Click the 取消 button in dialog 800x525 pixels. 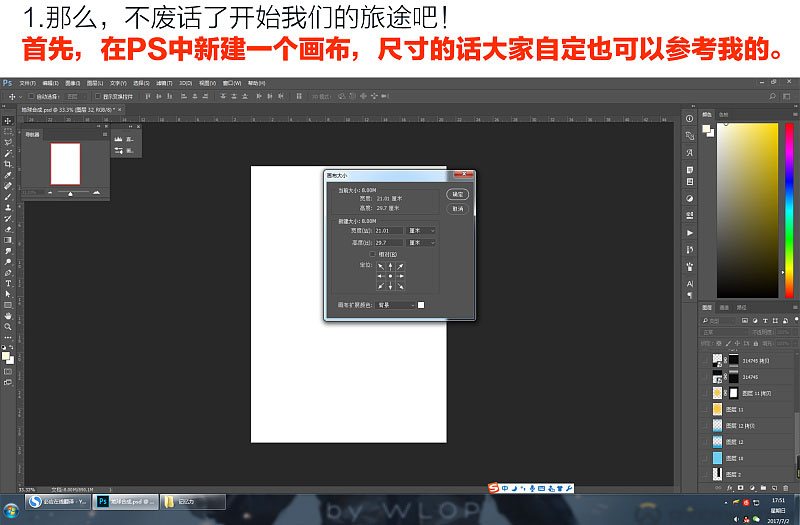click(457, 209)
